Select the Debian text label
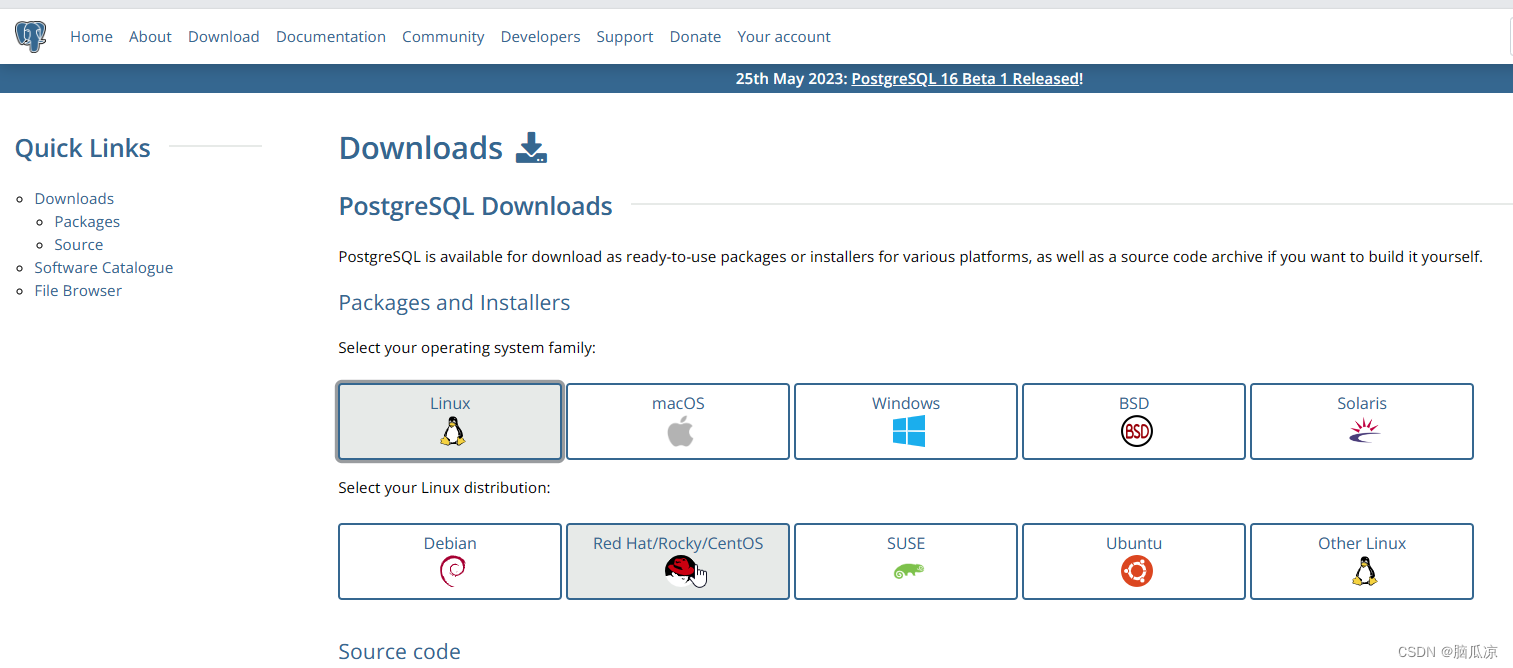This screenshot has width=1513, height=668. [x=450, y=544]
